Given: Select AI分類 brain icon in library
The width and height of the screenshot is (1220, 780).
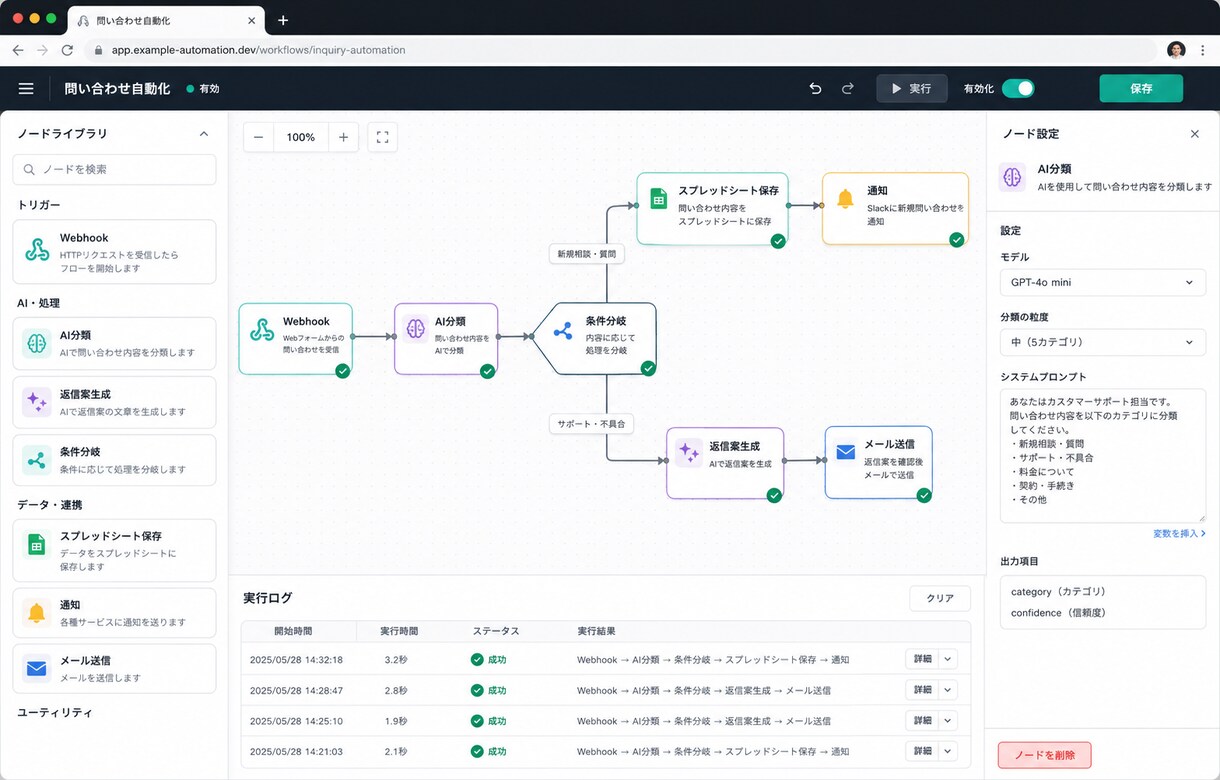Looking at the screenshot, I should click(37, 344).
